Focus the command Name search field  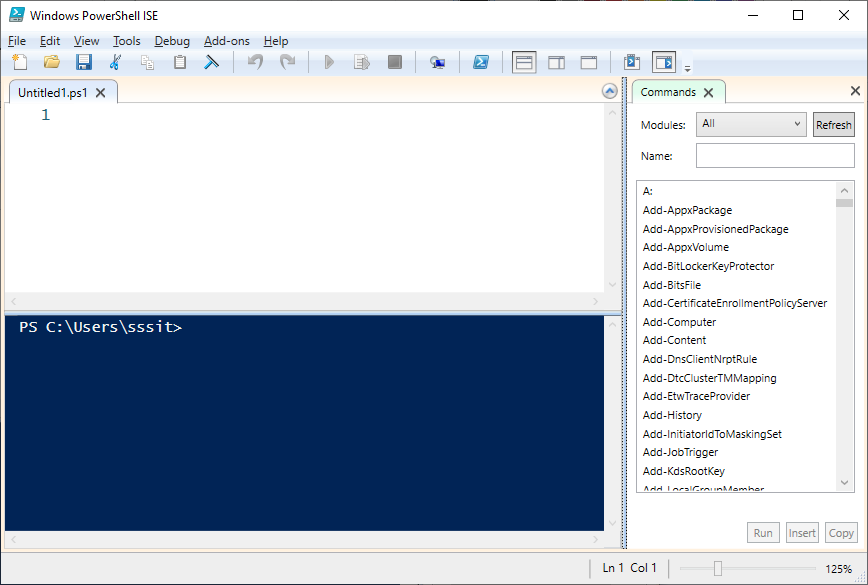coord(775,156)
